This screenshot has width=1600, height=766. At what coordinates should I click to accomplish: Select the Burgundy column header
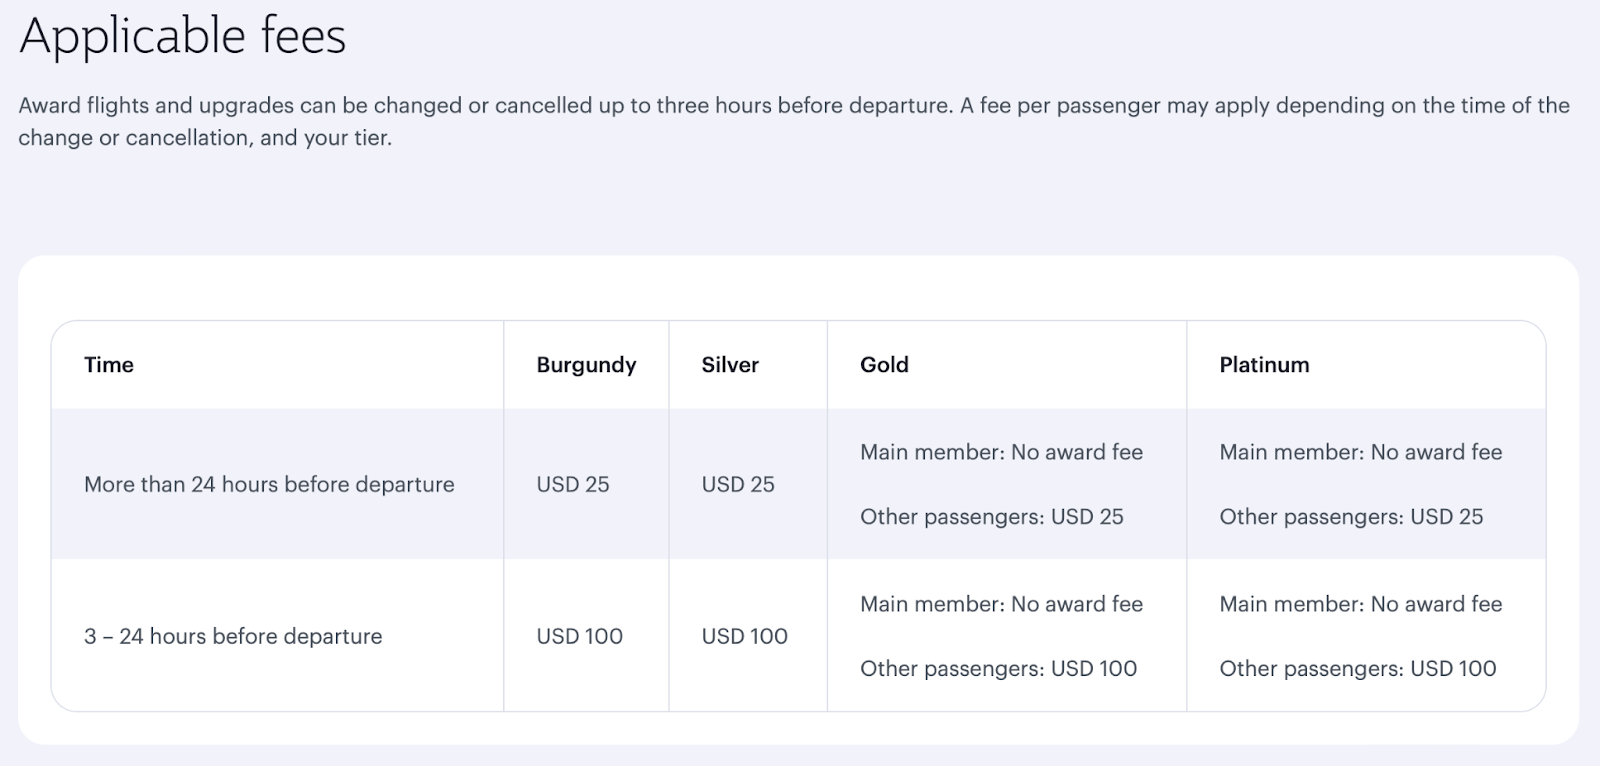point(586,365)
